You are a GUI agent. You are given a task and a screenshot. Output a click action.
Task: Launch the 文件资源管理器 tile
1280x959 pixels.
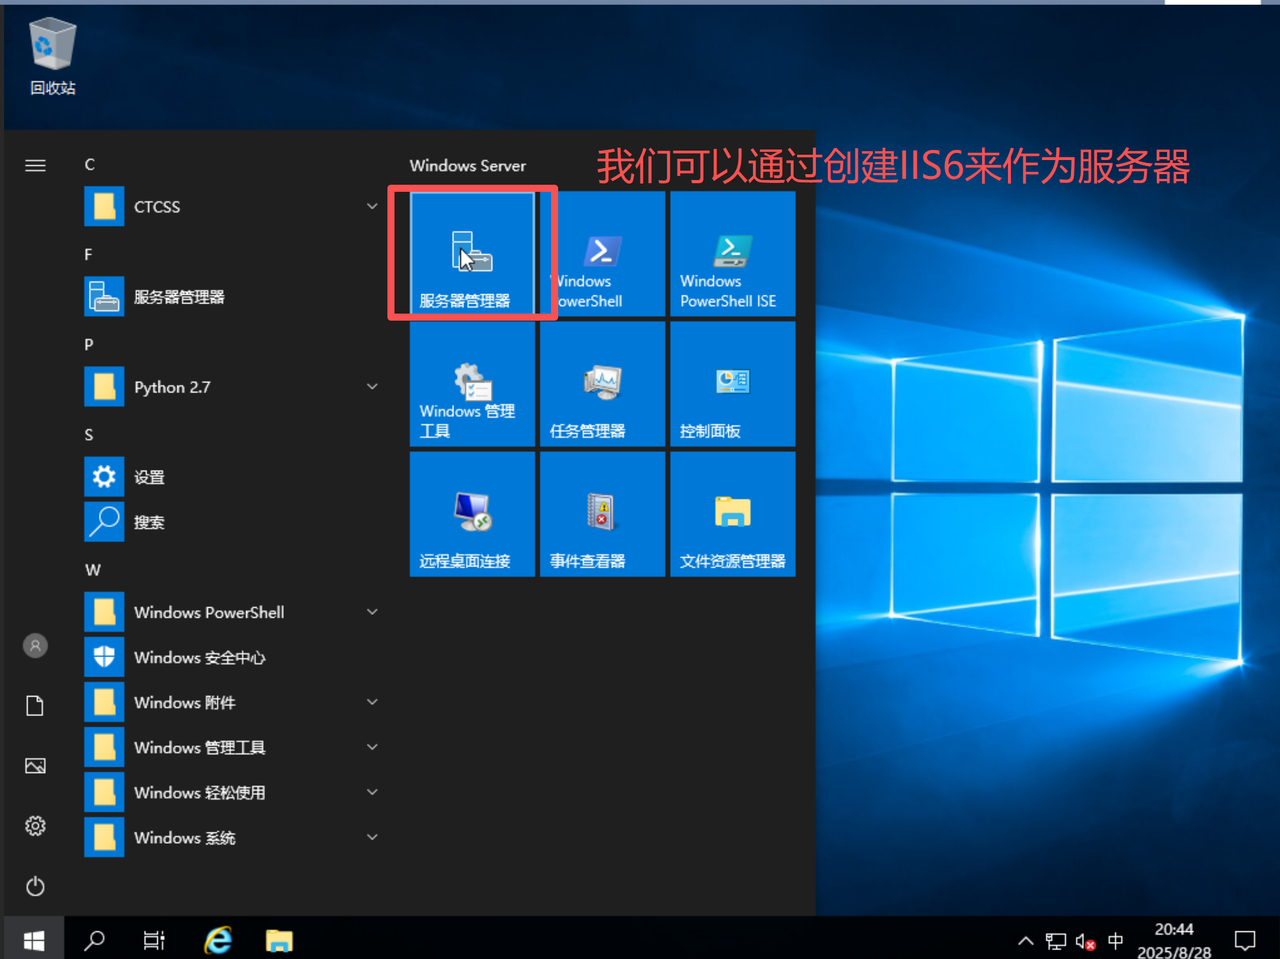[732, 514]
